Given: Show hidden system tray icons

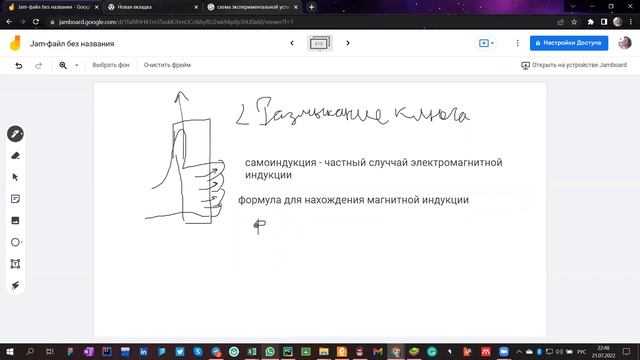Looking at the screenshot, I should (x=519, y=351).
